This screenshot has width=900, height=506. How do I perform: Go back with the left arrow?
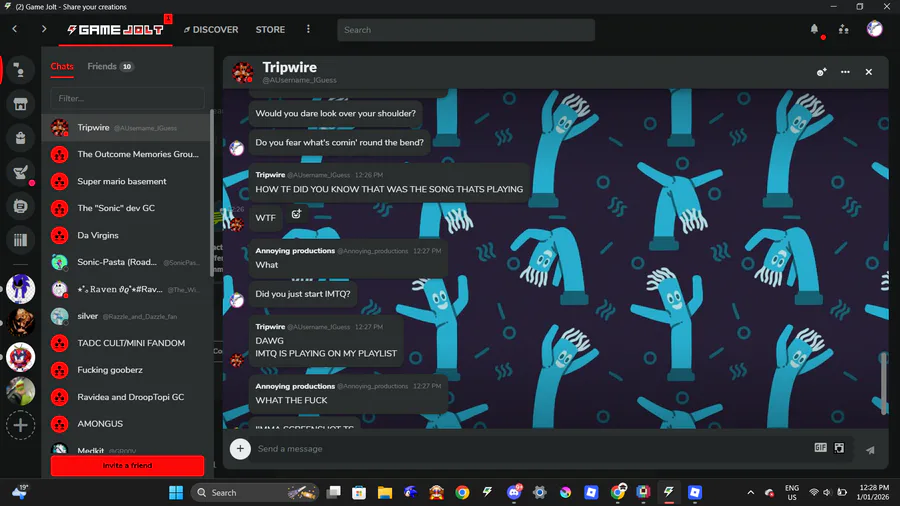point(14,29)
